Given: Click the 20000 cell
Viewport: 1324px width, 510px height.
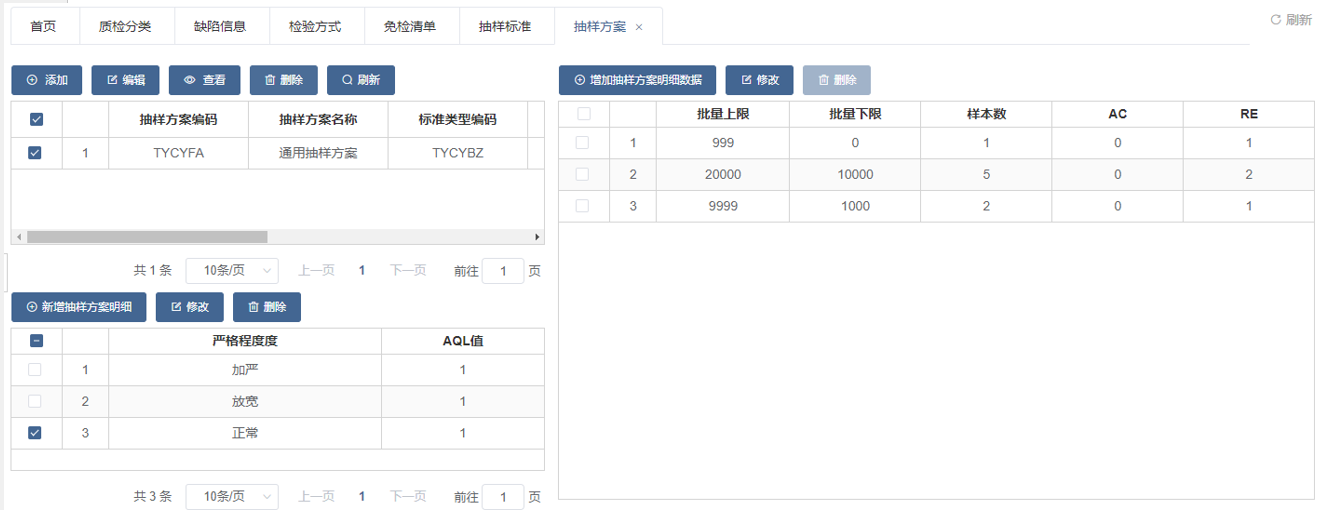Looking at the screenshot, I should pyautogui.click(x=723, y=174).
